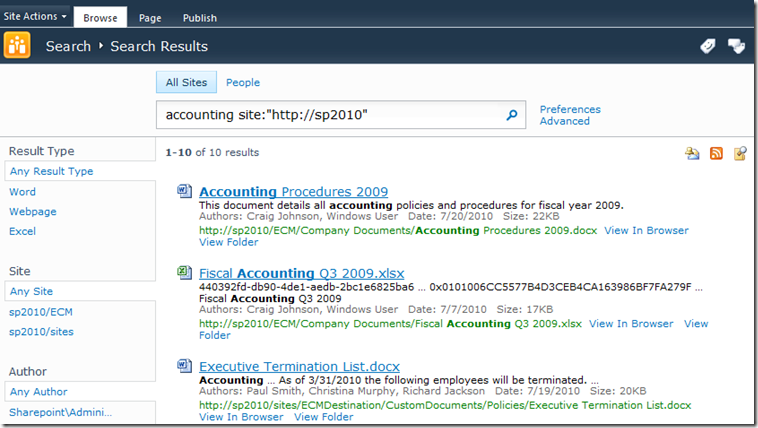Viewport: 758px width, 428px height.
Task: Open Fiscal Accounting Q3 2009.xlsx result title
Action: [302, 273]
